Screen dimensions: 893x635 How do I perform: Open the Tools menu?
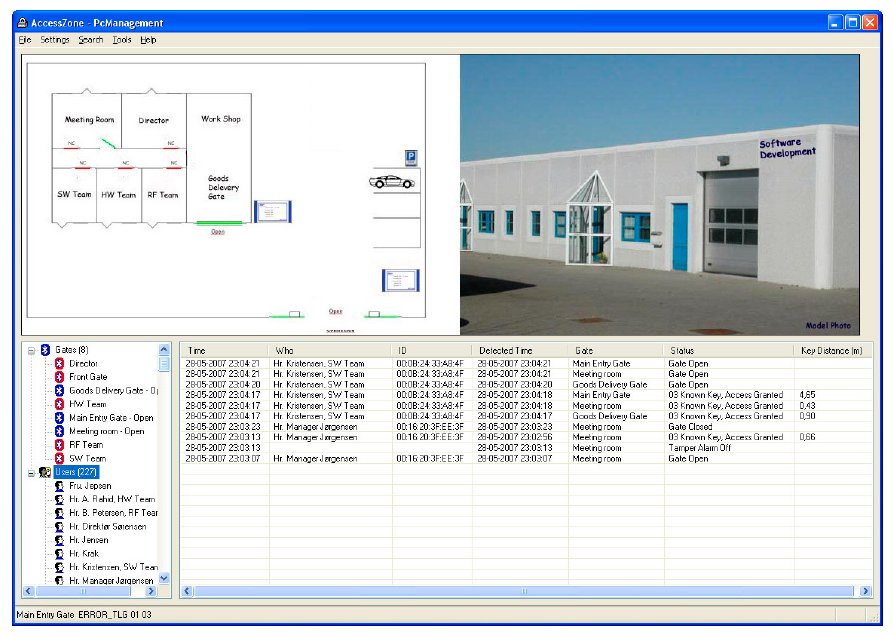click(x=122, y=40)
